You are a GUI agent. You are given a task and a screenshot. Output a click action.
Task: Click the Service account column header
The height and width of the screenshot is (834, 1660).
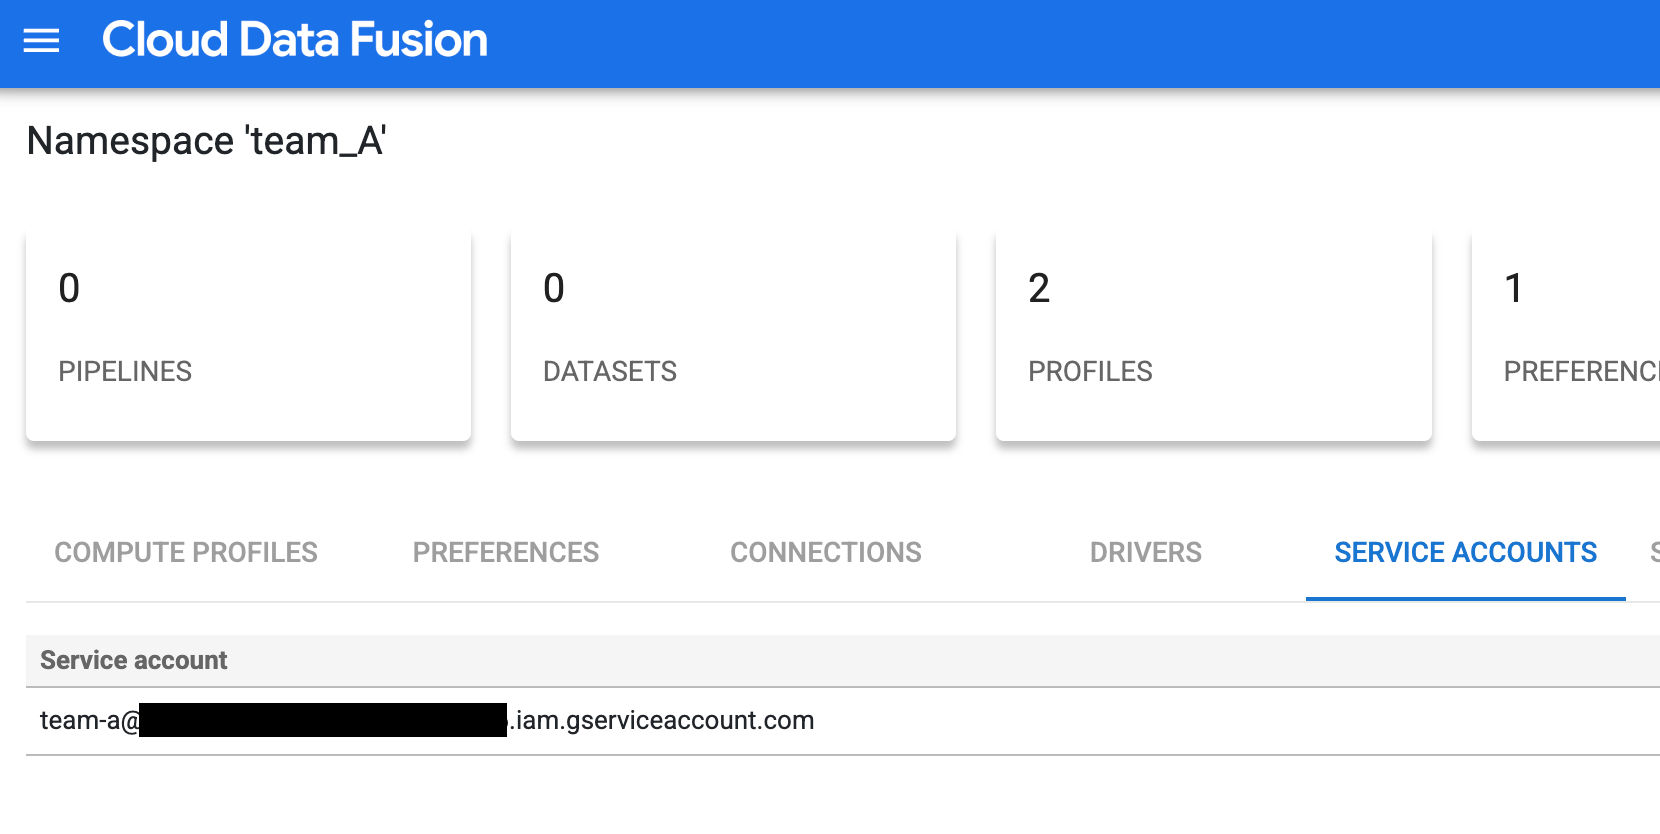(x=132, y=660)
